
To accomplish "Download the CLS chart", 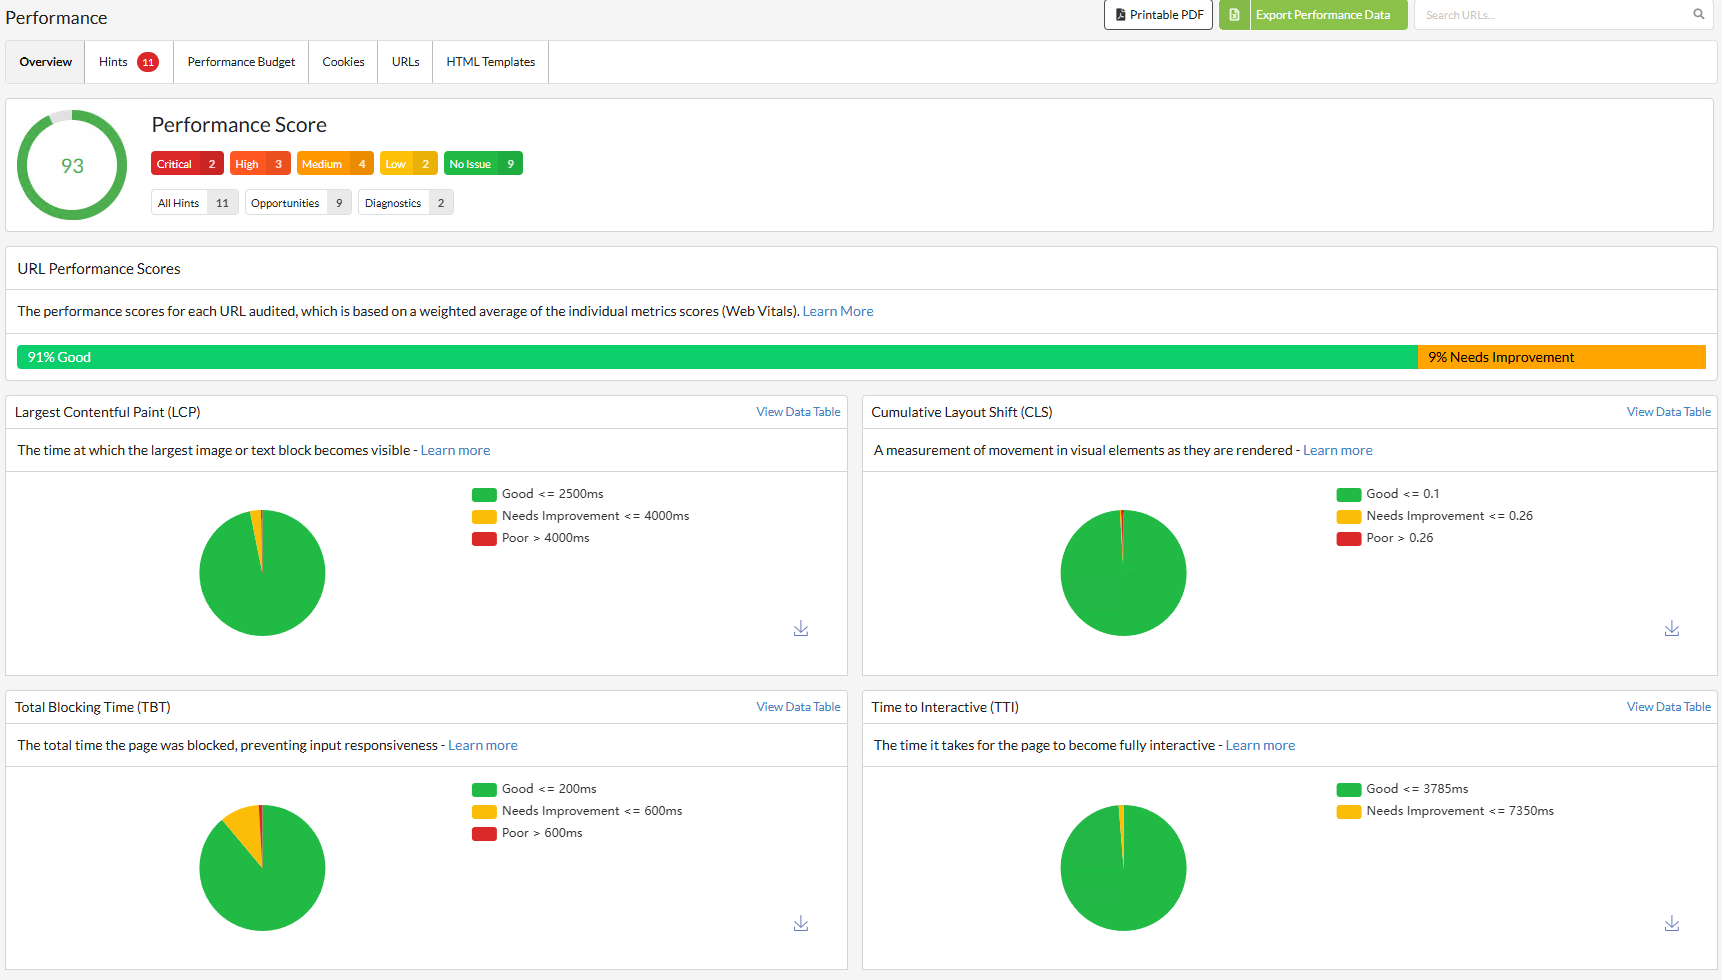I will coord(1672,628).
